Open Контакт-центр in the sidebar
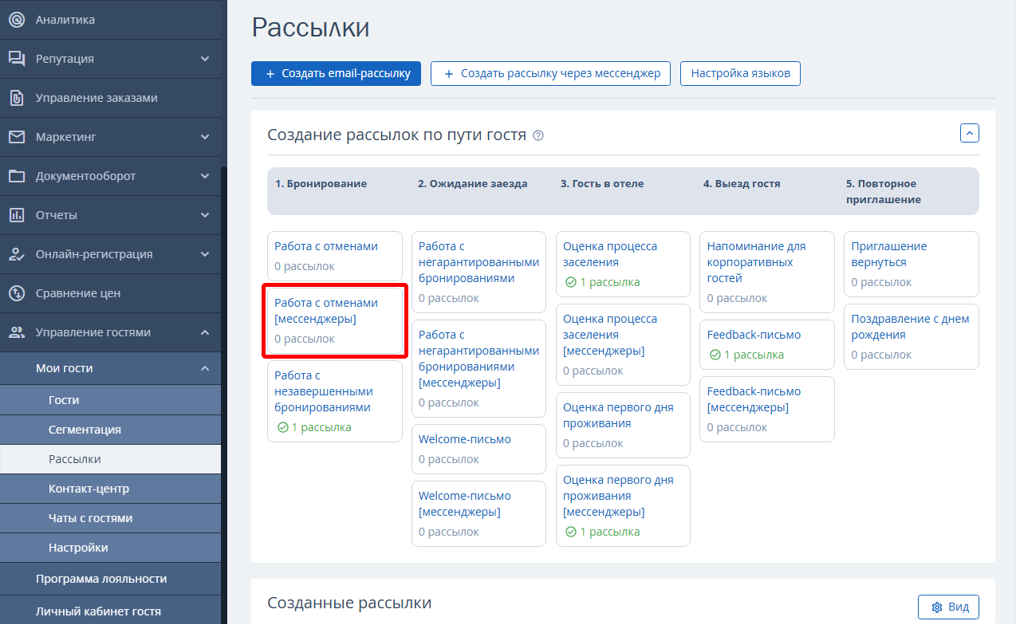The height and width of the screenshot is (624, 1016). coord(88,489)
